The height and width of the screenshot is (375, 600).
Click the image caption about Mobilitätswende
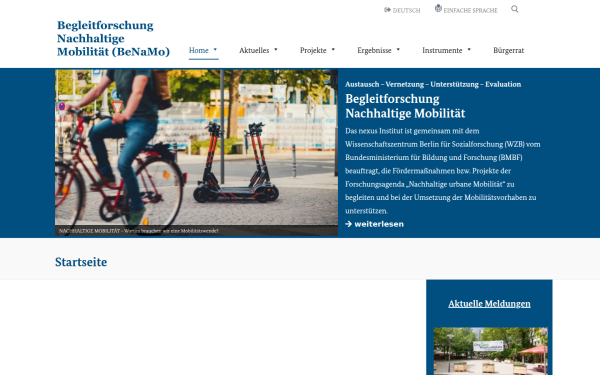point(139,231)
